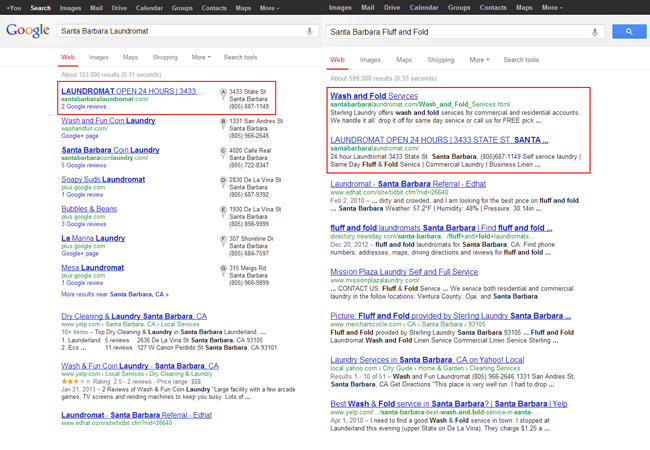This screenshot has height=450, width=650.
Task: Open Contacts in right top black bar
Action: pyautogui.click(x=493, y=7)
